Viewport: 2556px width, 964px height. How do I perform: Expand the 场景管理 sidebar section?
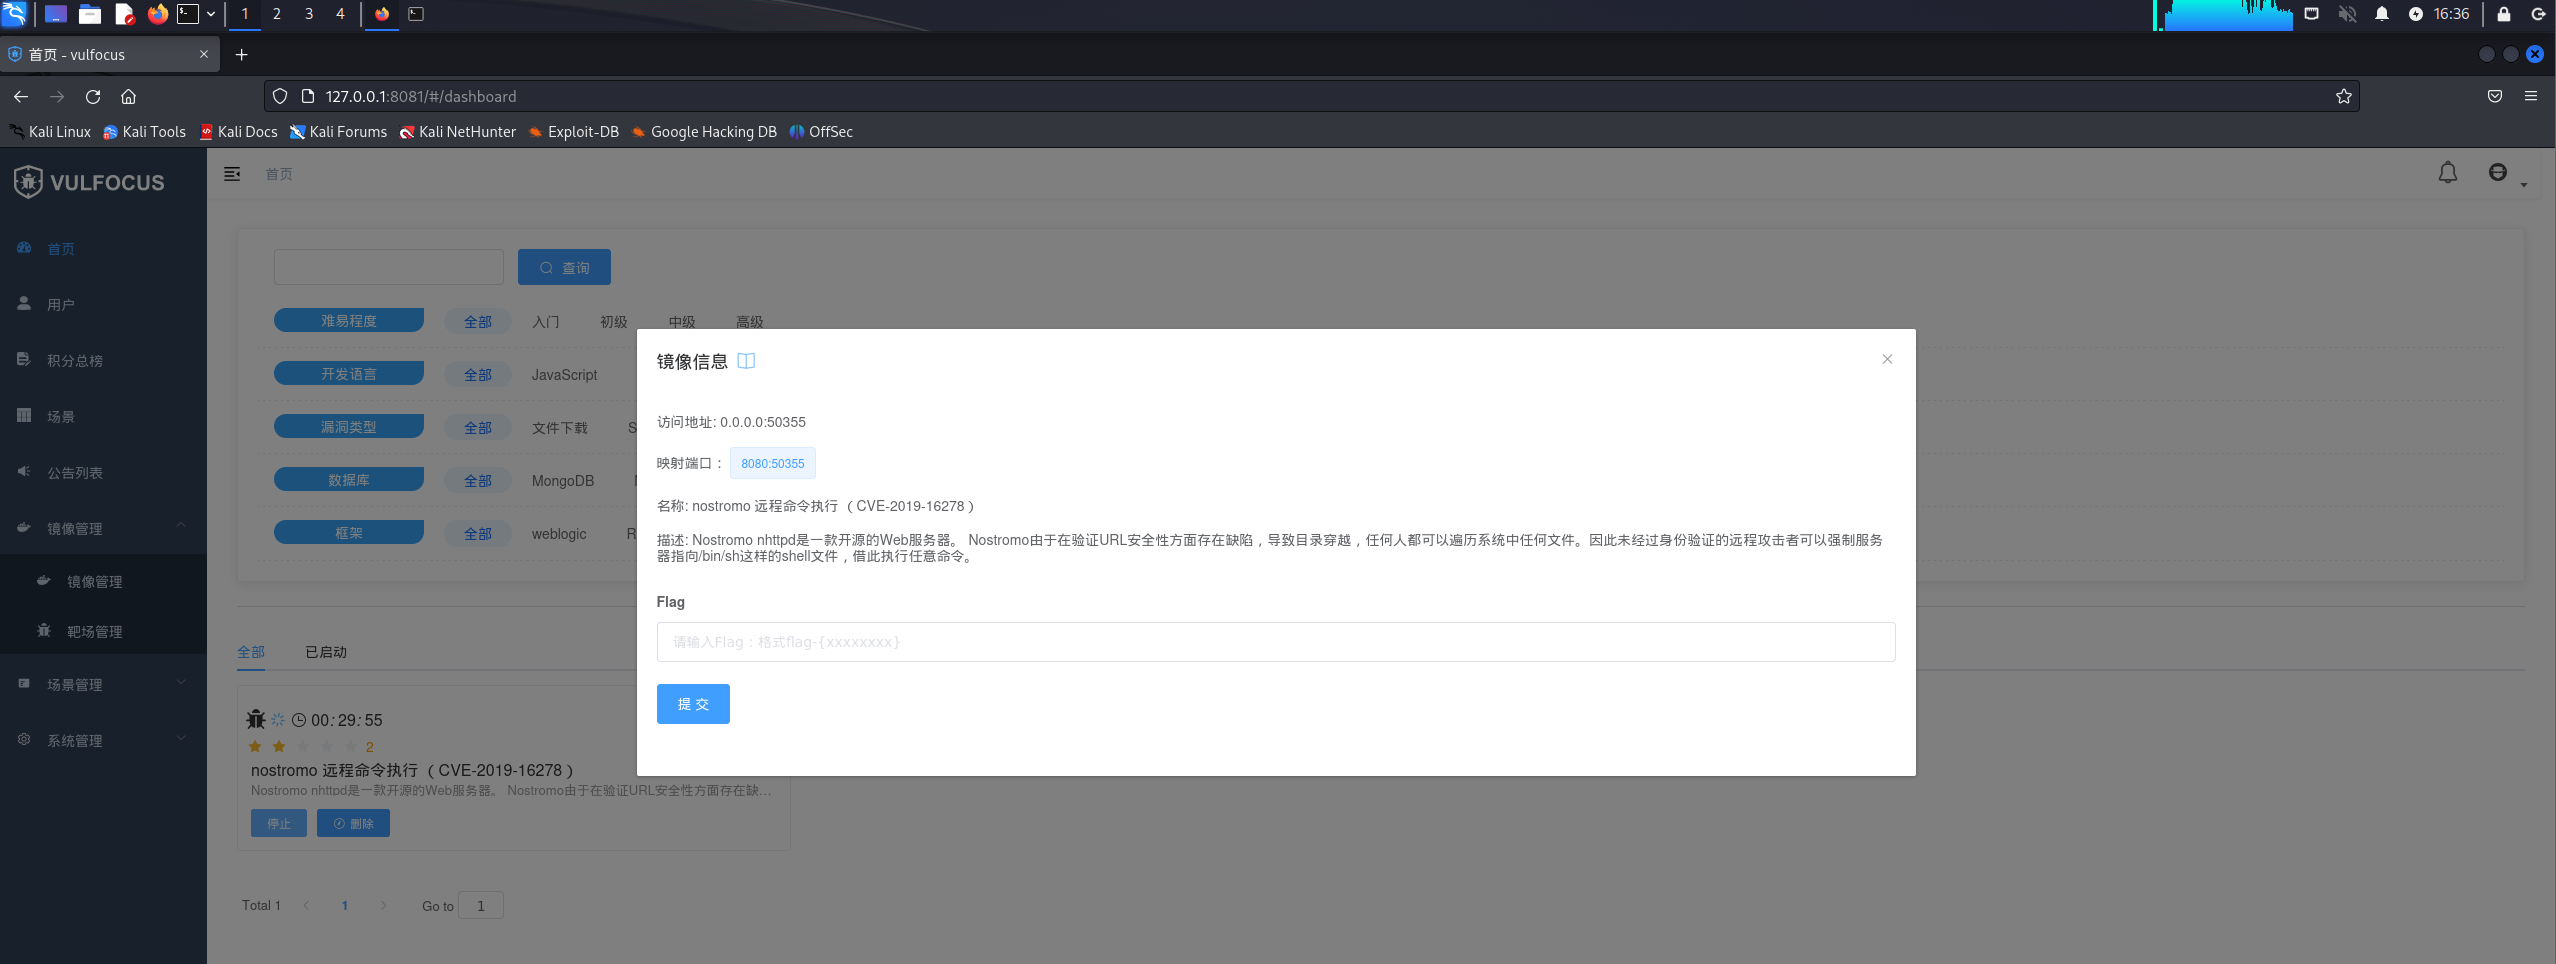point(74,684)
